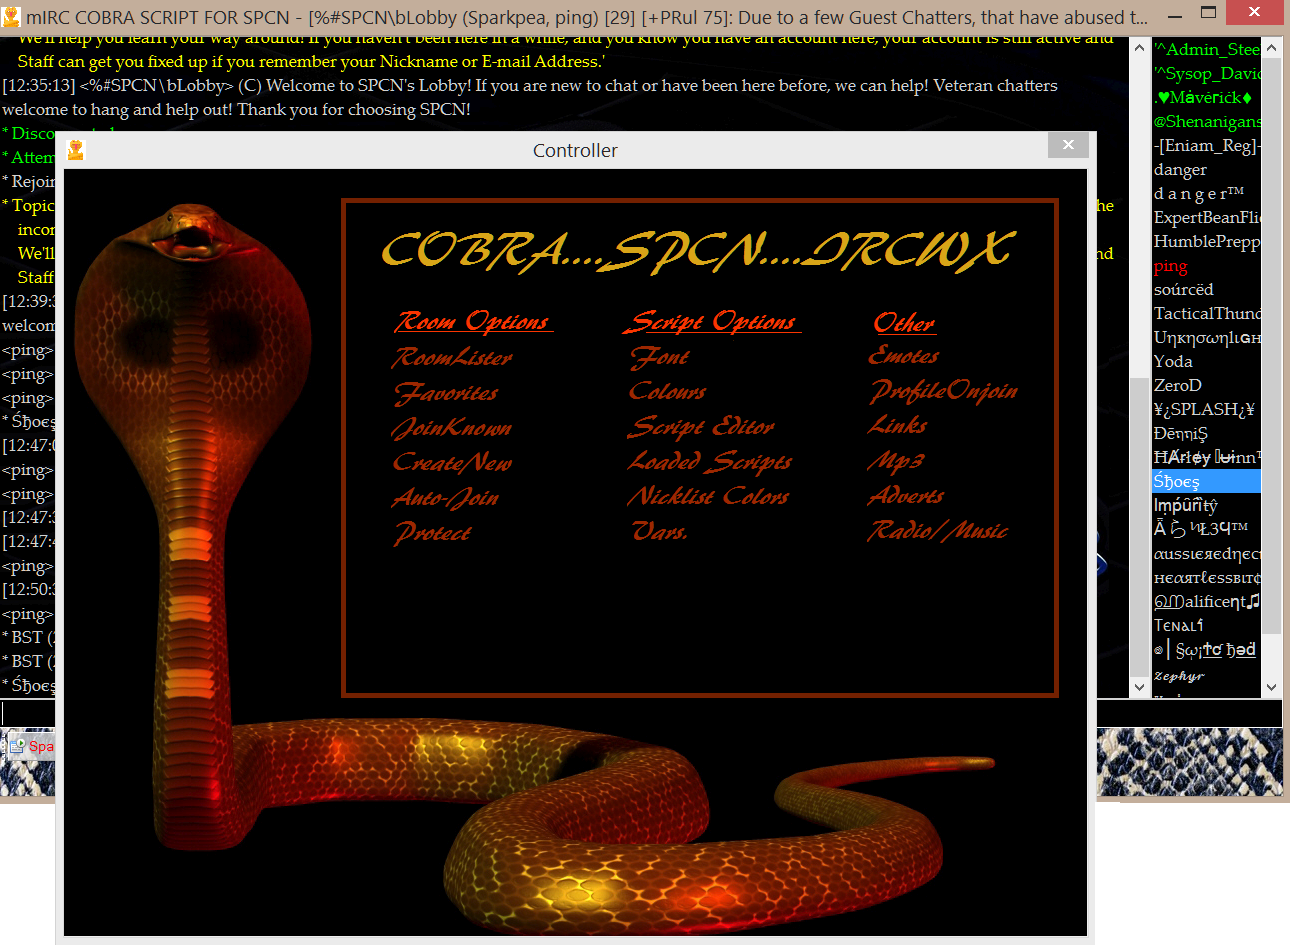The width and height of the screenshot is (1290, 945).
Task: Close the Controller dialog window
Action: (1067, 146)
